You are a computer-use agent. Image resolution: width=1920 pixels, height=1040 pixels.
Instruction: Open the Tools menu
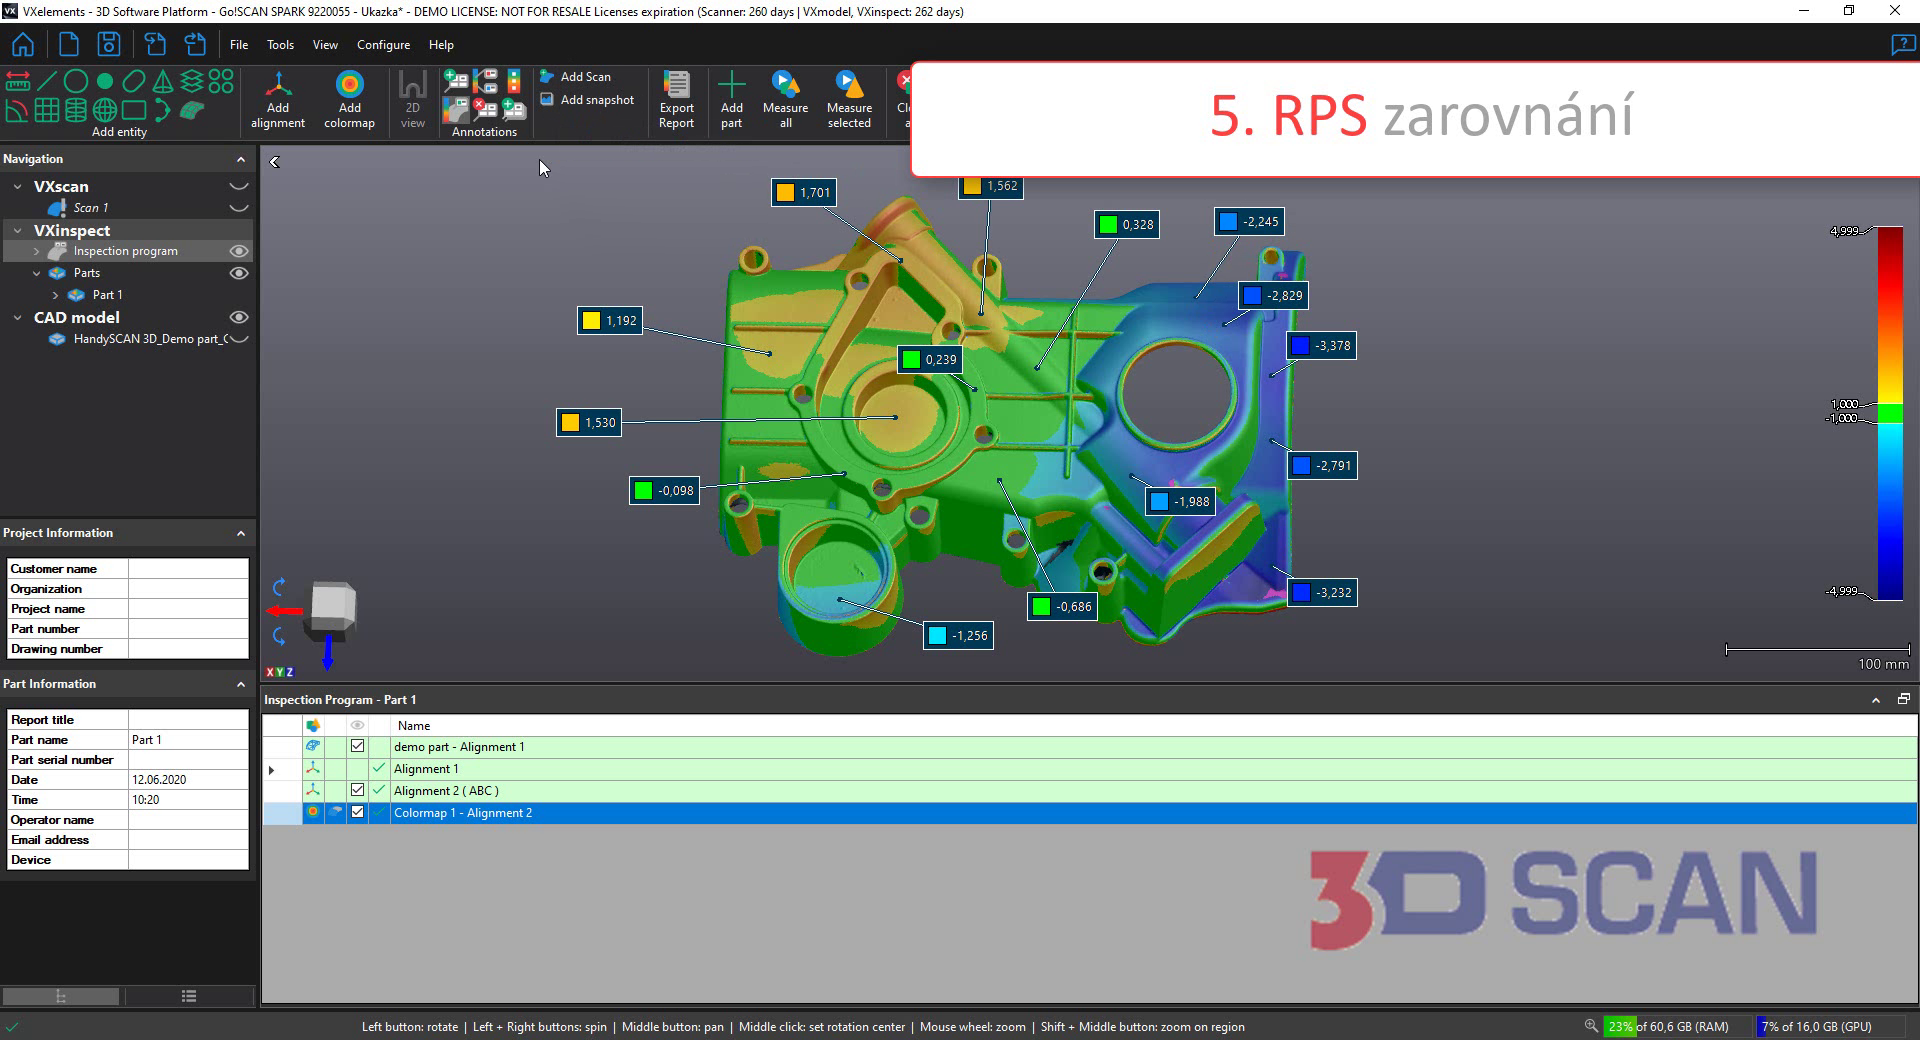point(280,45)
